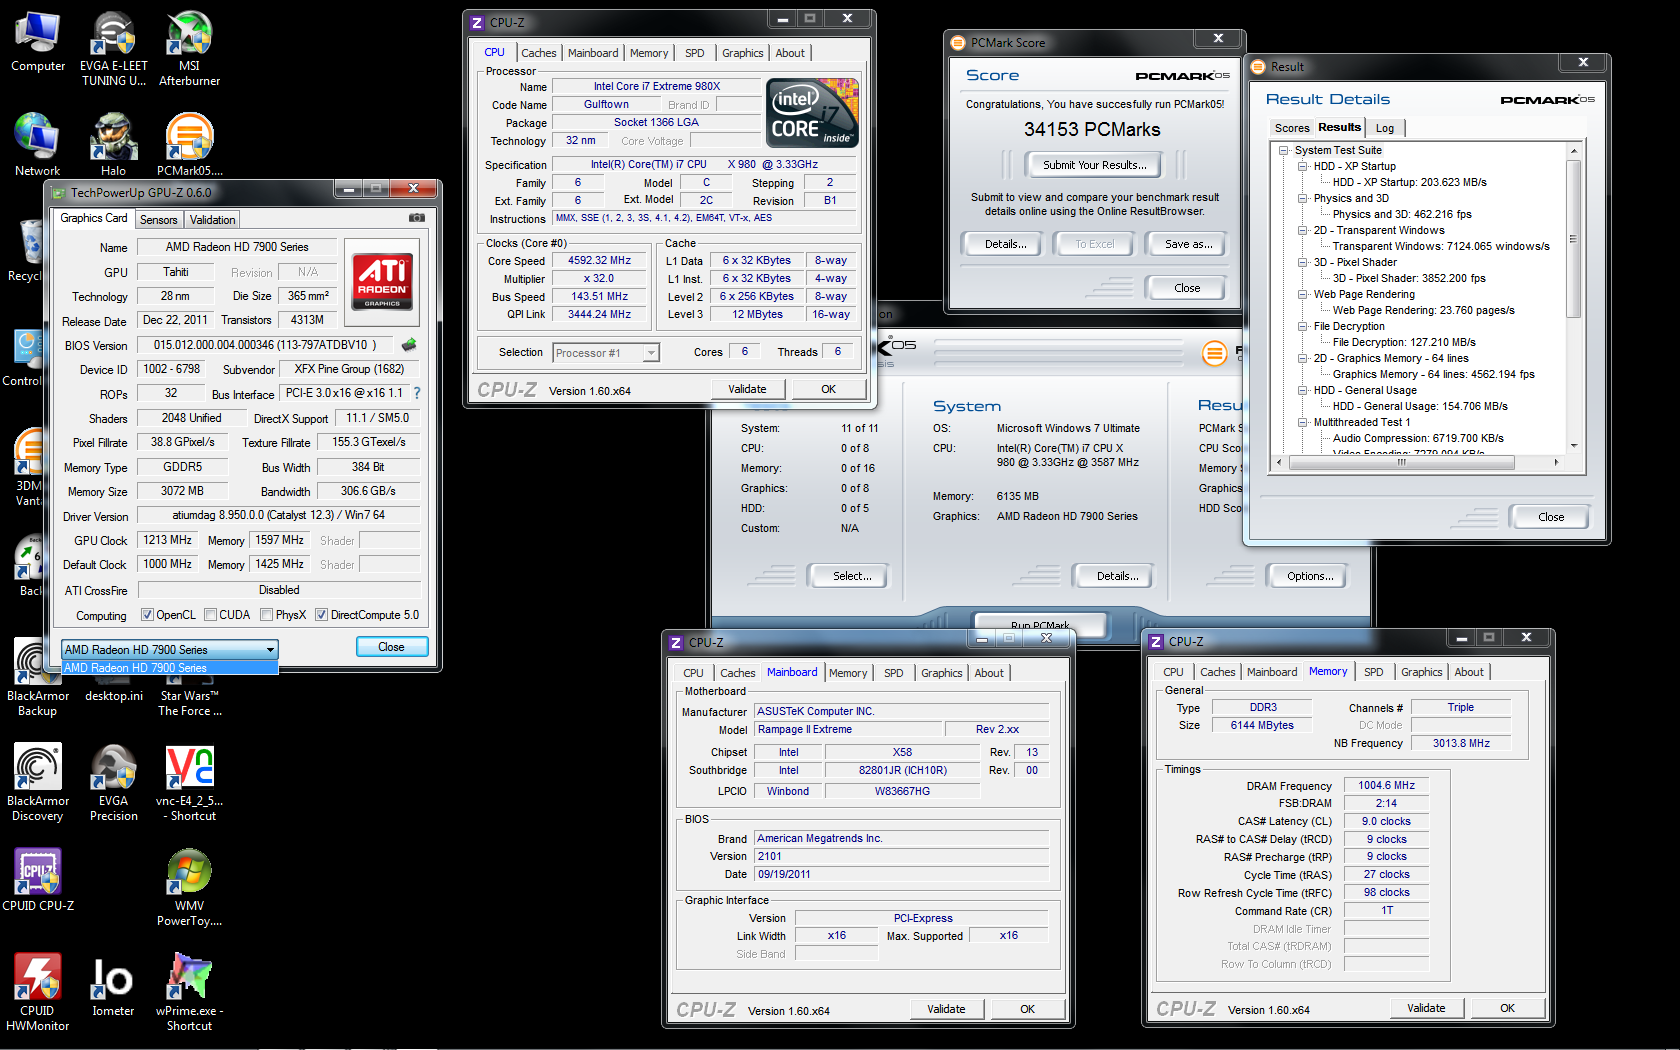This screenshot has width=1680, height=1050.
Task: Click Options button in PCMark main window
Action: 1310,576
